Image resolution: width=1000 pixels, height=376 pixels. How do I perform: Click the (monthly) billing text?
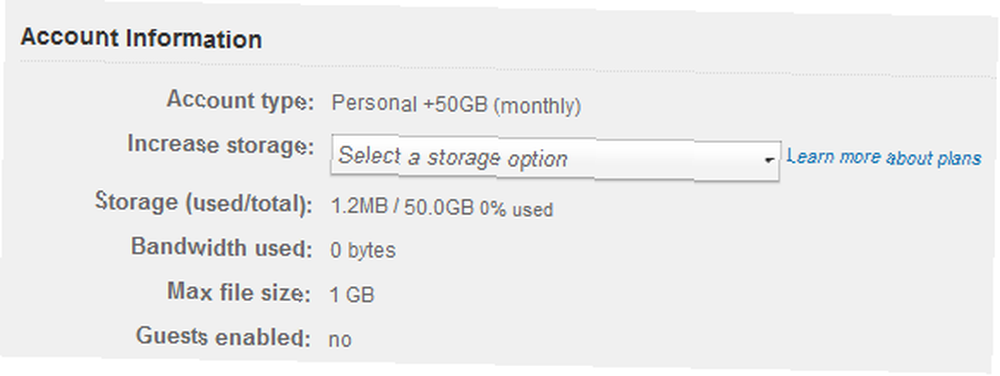pyautogui.click(x=537, y=106)
